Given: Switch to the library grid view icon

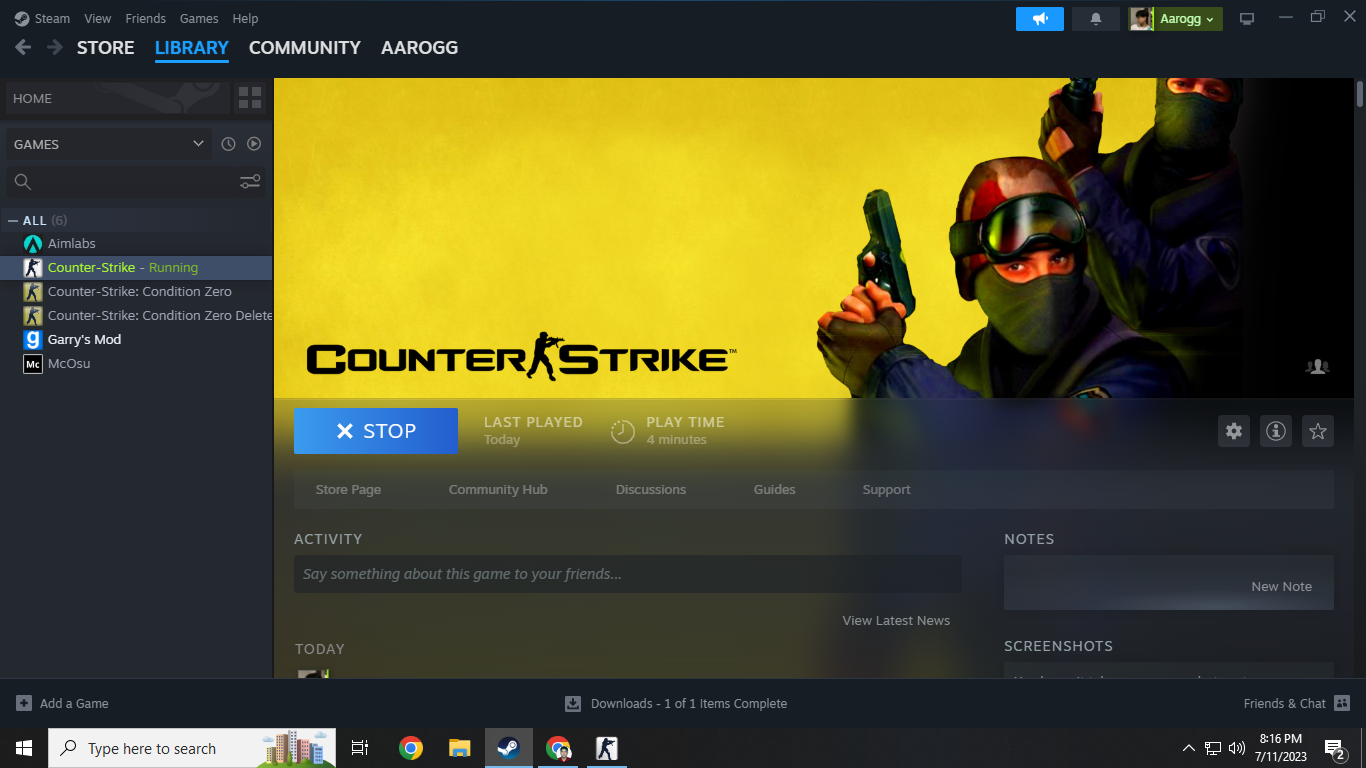Looking at the screenshot, I should coord(250,98).
